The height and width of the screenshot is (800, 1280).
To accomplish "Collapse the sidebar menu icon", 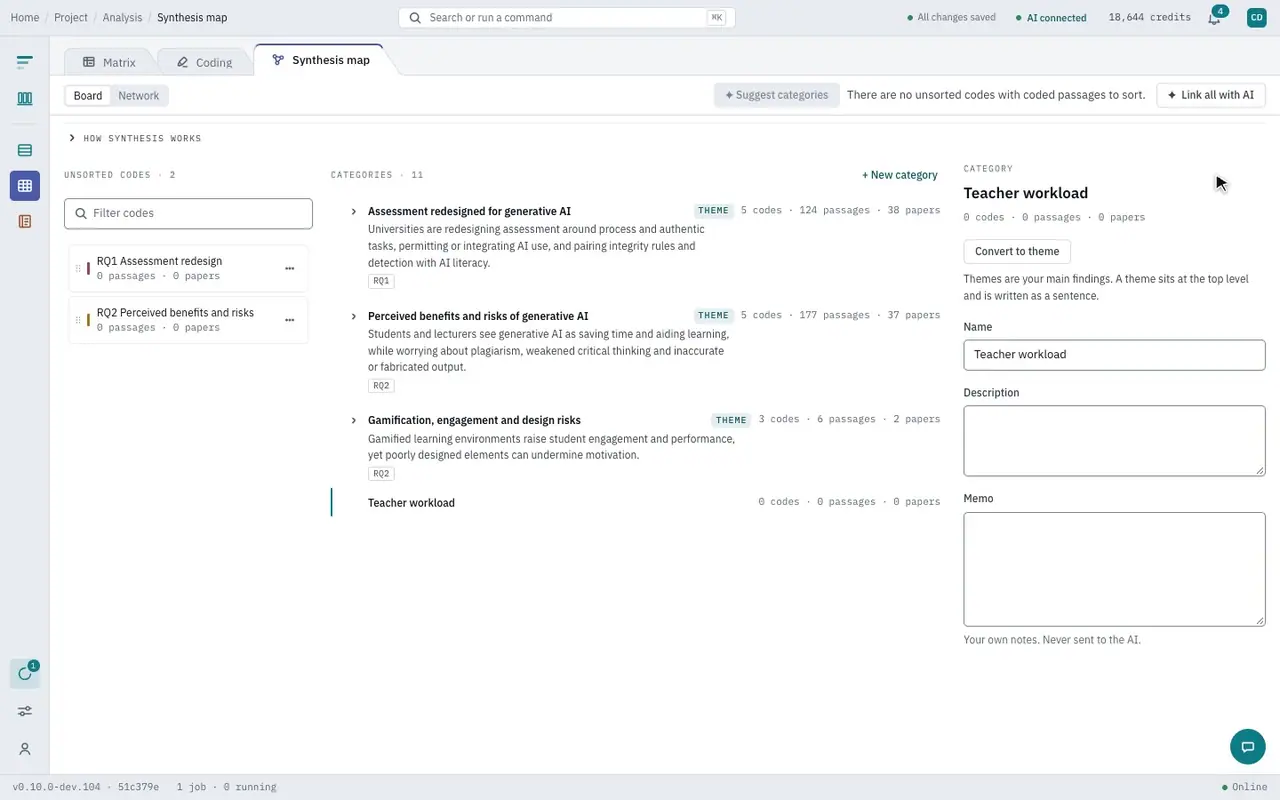I will pos(25,62).
